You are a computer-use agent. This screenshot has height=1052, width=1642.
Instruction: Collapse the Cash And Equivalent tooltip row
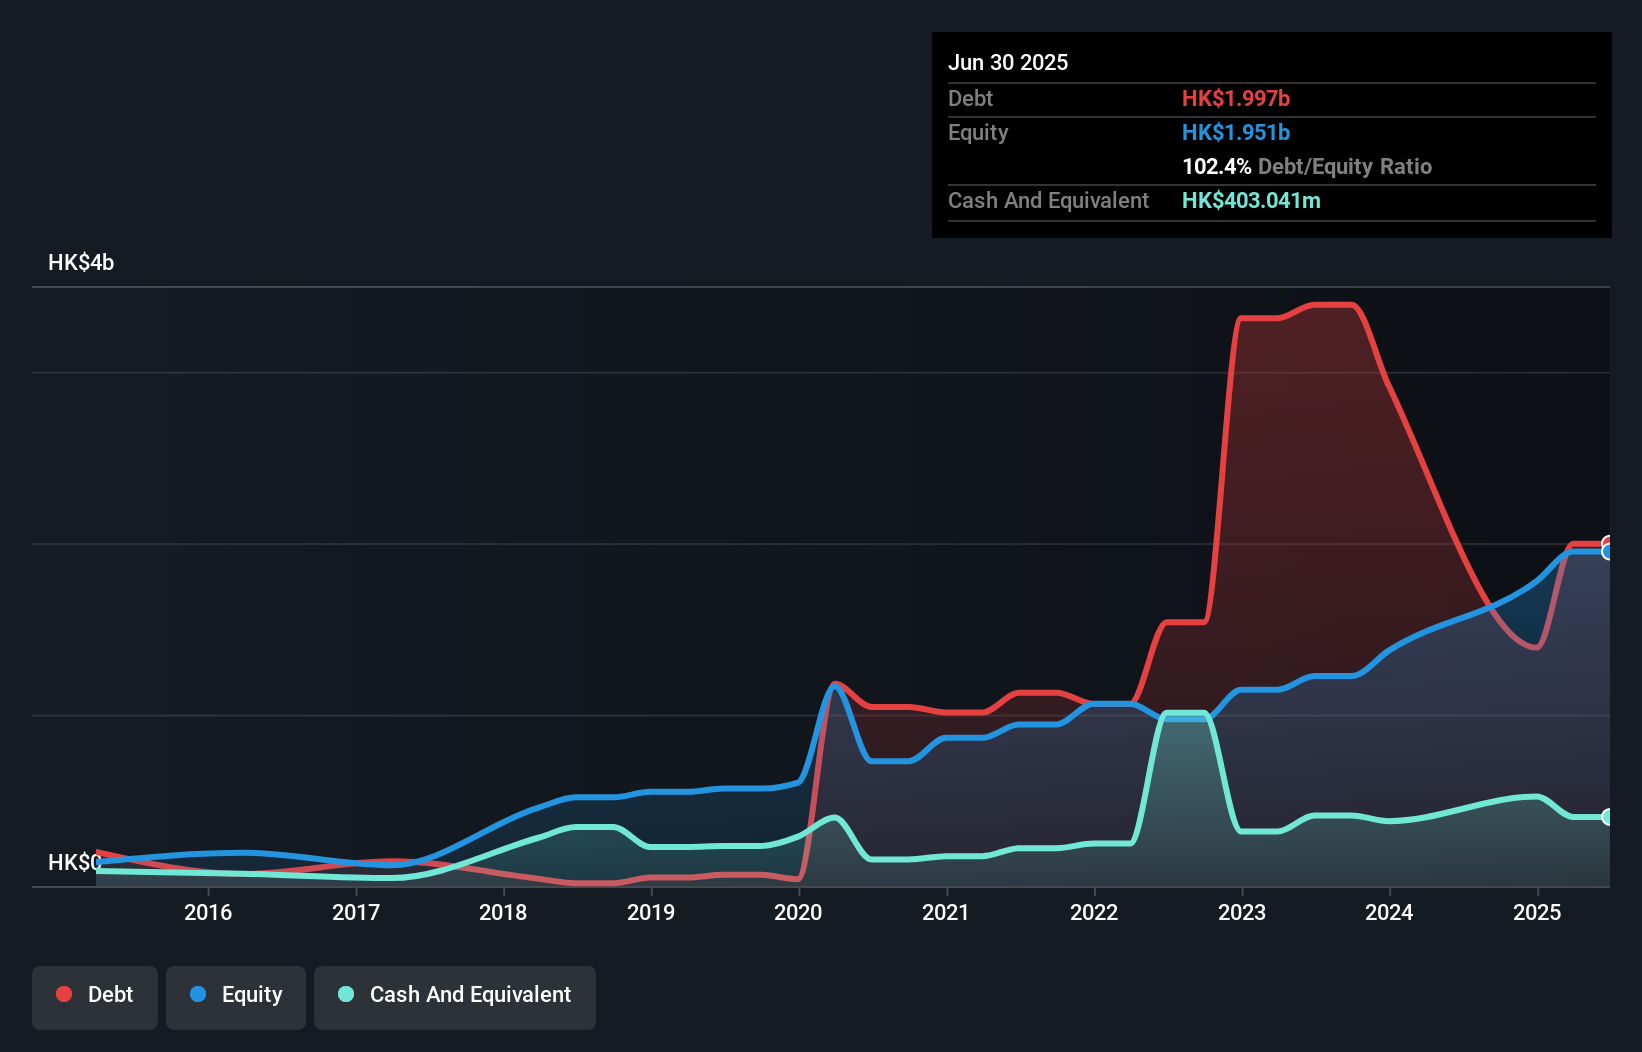1048,200
